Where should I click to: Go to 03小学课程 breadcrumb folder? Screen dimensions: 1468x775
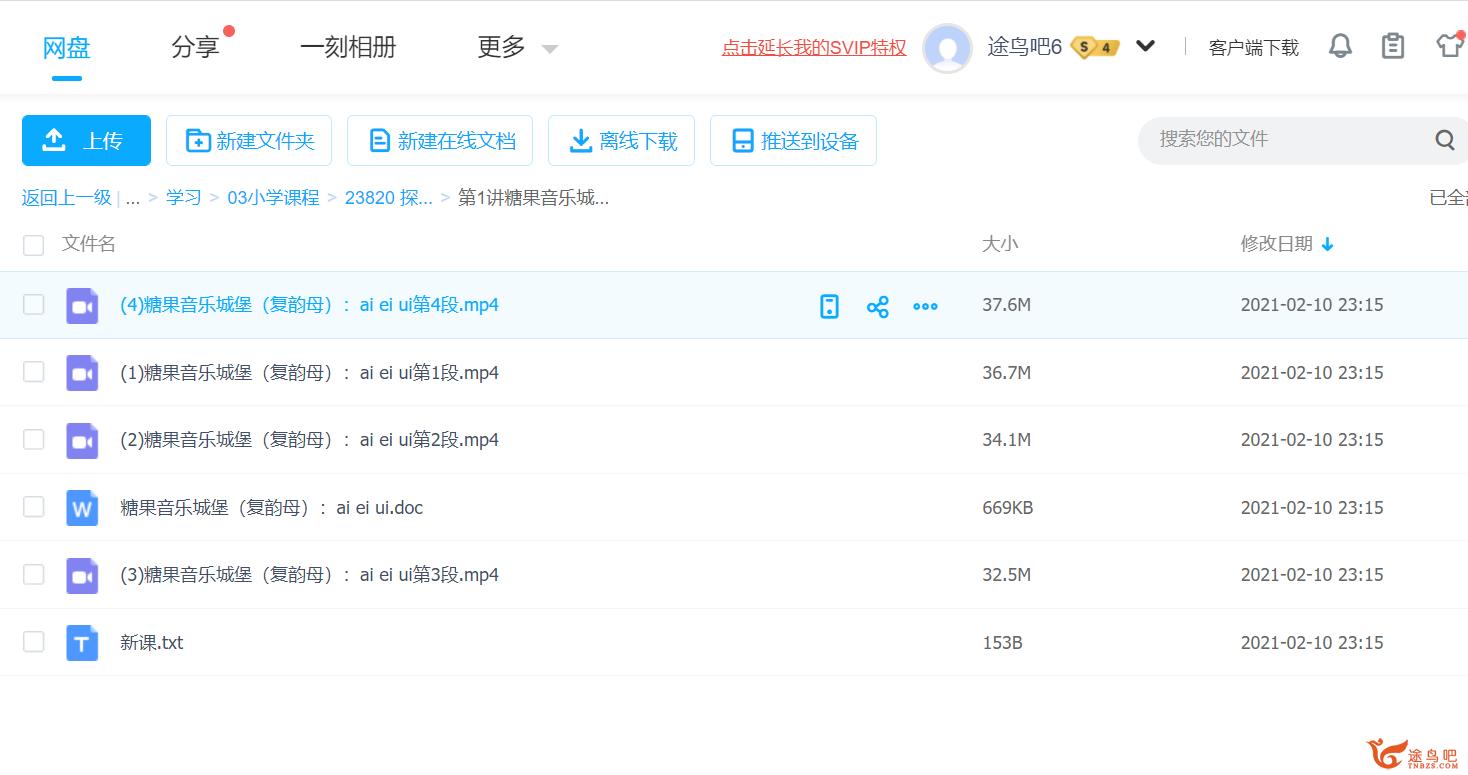273,198
